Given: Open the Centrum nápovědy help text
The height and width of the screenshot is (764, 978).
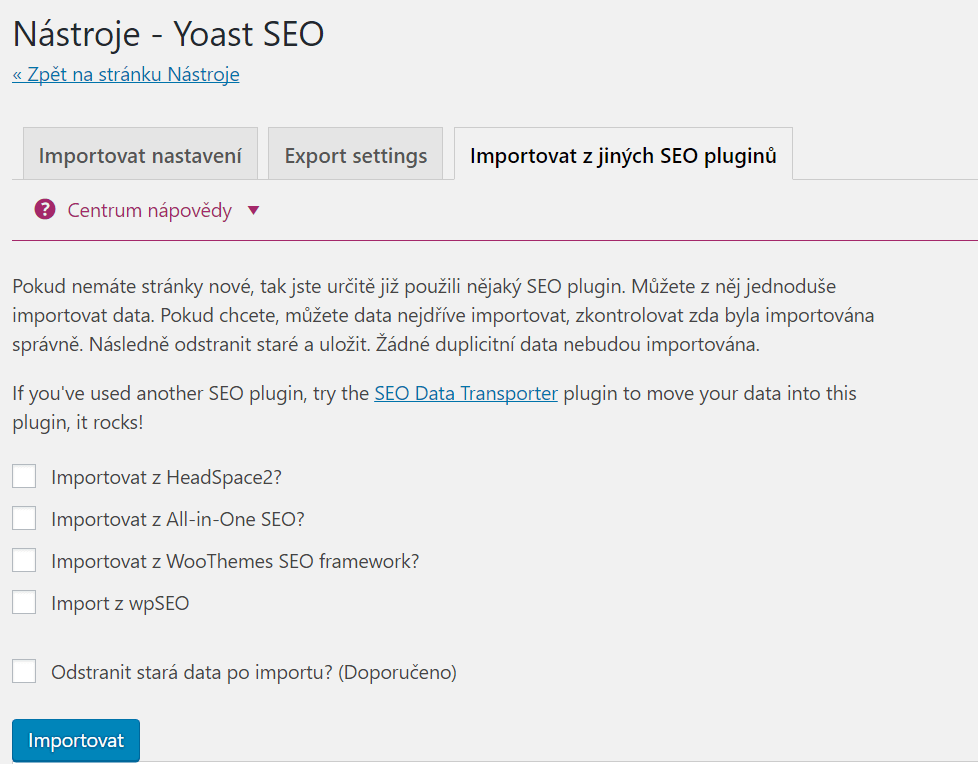Looking at the screenshot, I should point(150,210).
